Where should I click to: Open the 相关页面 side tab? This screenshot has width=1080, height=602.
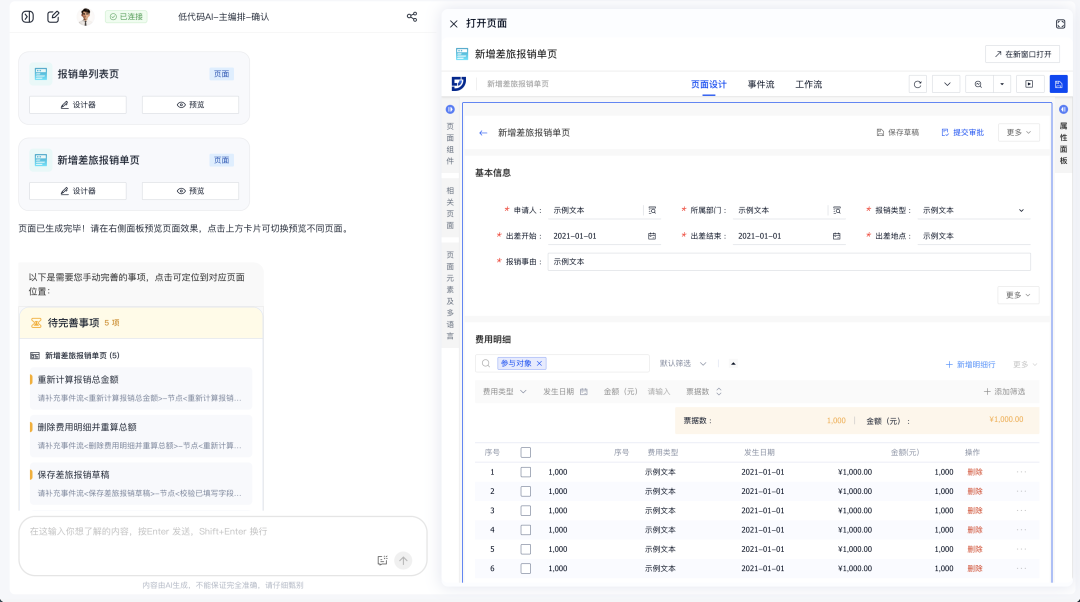tap(450, 207)
